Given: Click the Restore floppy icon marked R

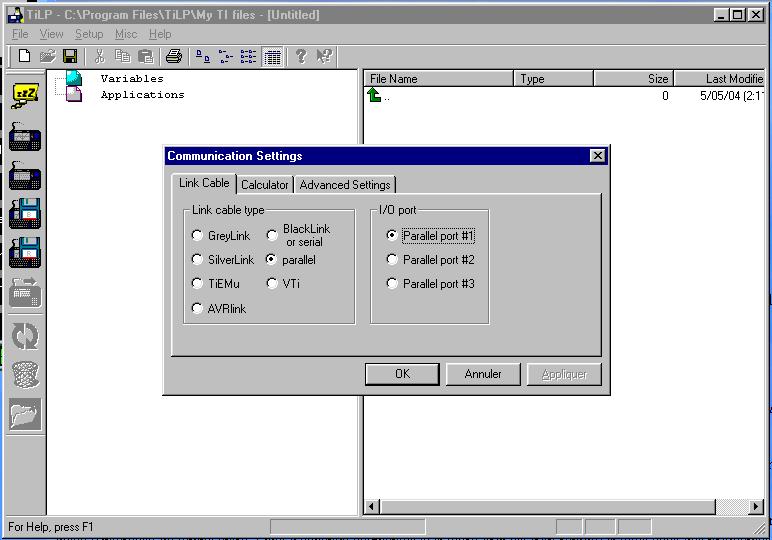Looking at the screenshot, I should (x=25, y=253).
